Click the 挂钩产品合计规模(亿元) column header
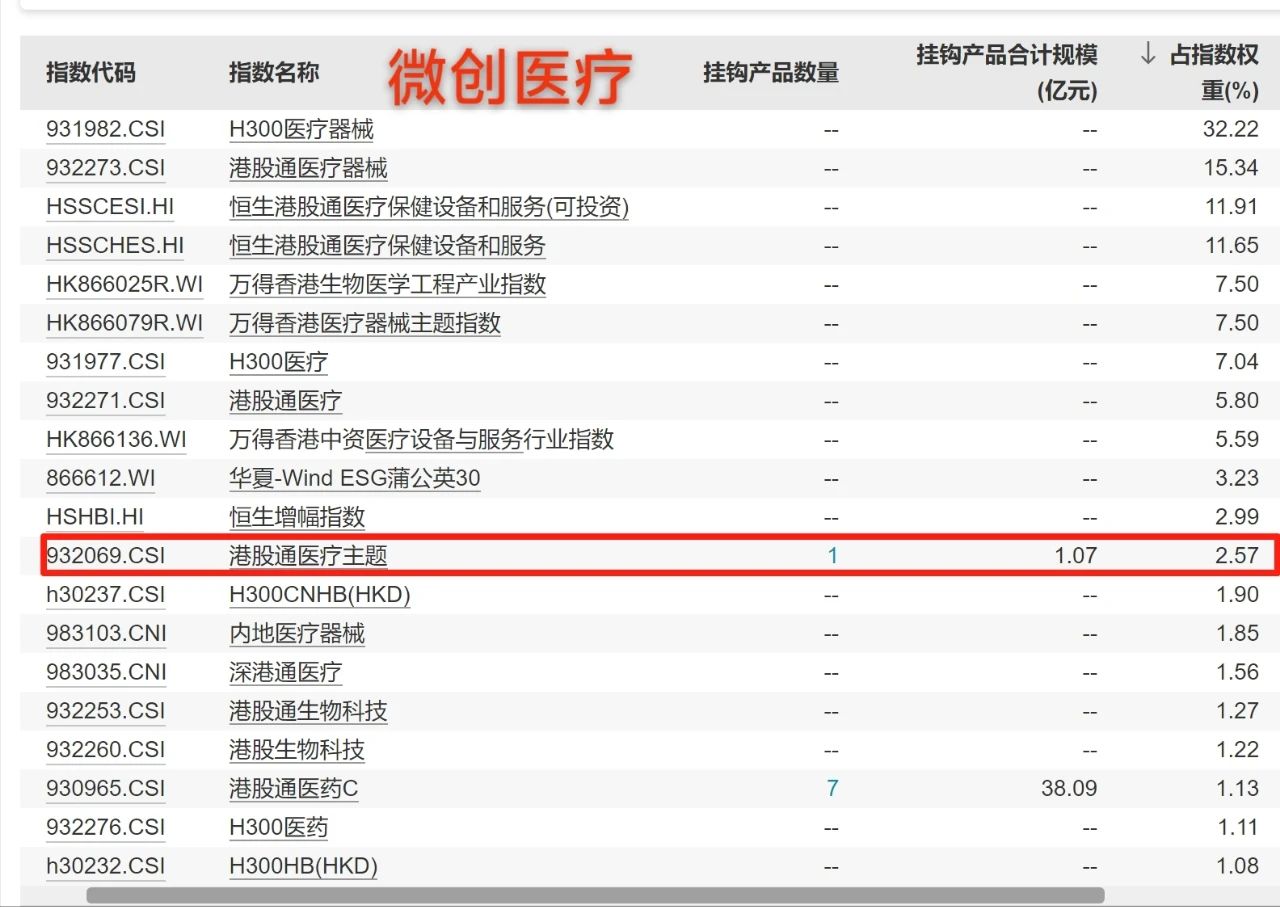 [x=1007, y=72]
